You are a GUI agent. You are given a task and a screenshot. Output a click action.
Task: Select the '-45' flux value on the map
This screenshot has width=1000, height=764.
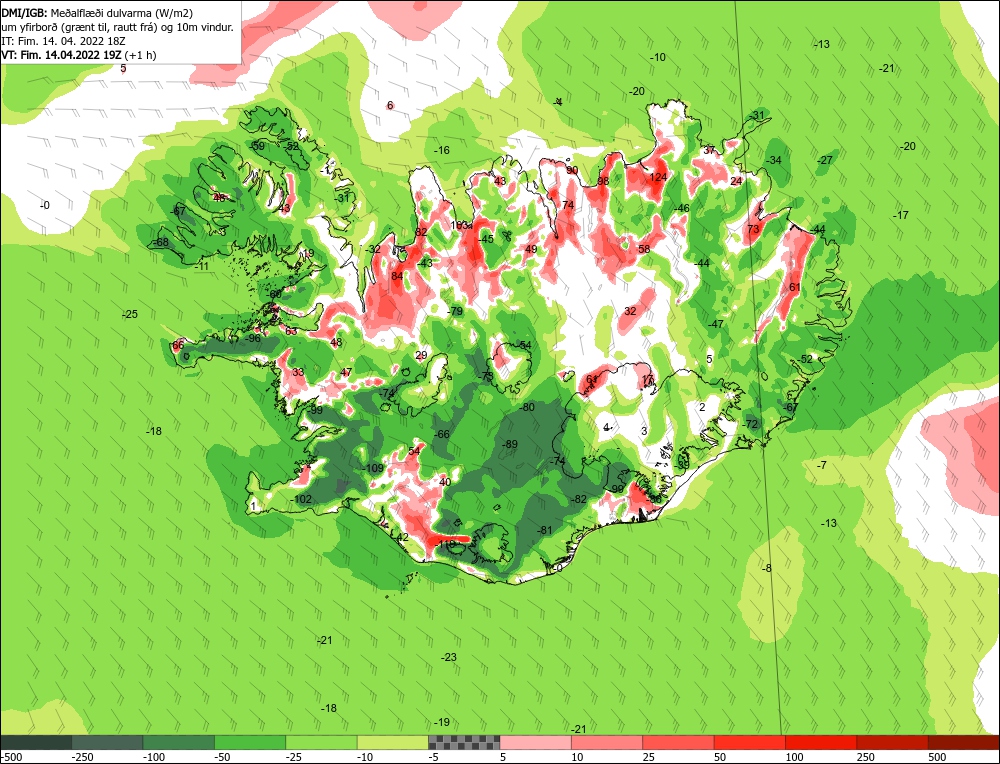coord(486,239)
